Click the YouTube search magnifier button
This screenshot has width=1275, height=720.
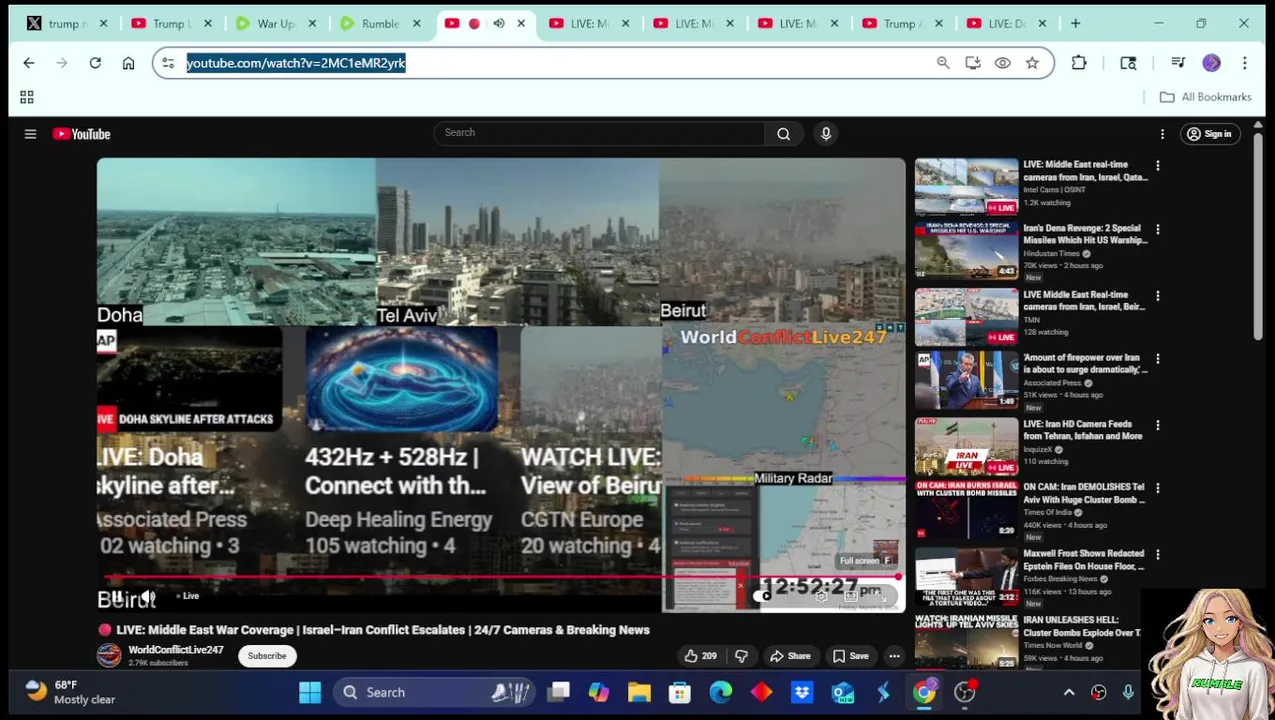pos(783,134)
